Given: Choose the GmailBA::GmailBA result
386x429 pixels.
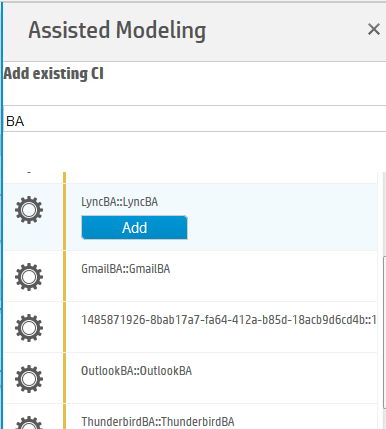Looking at the screenshot, I should coord(126,269).
